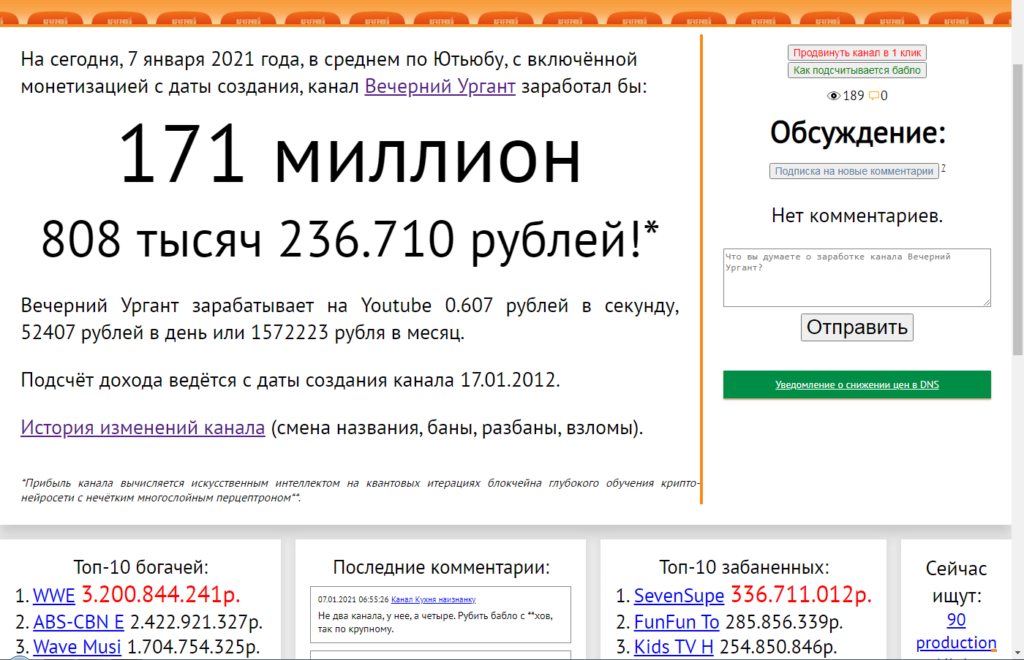Open the SevenSupe banned channel link
This screenshot has width=1024, height=660.
coord(679,596)
